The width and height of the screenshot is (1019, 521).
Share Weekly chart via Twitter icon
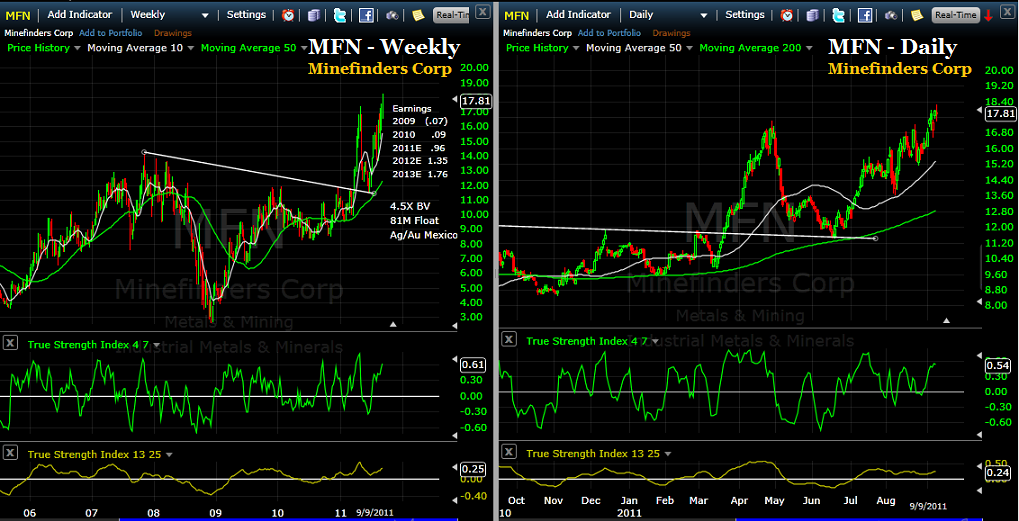tap(340, 15)
